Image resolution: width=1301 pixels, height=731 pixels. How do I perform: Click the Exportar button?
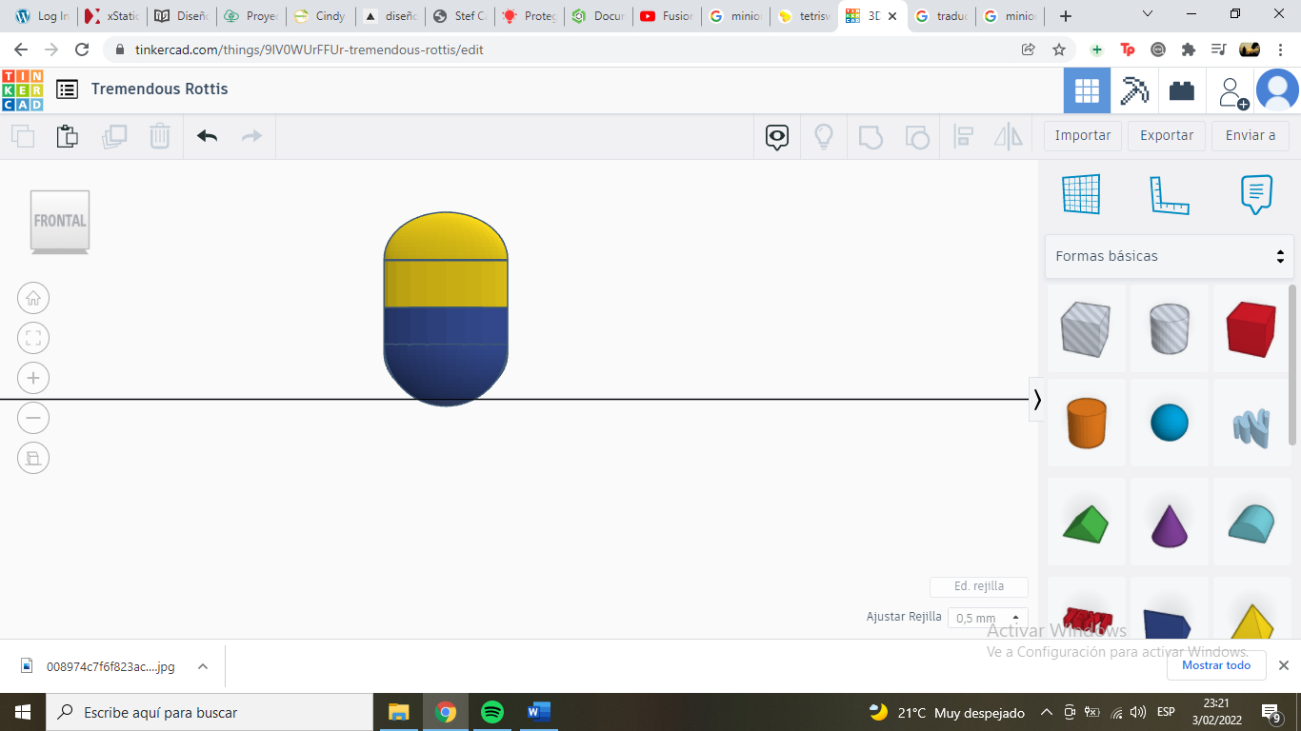[x=1166, y=136]
